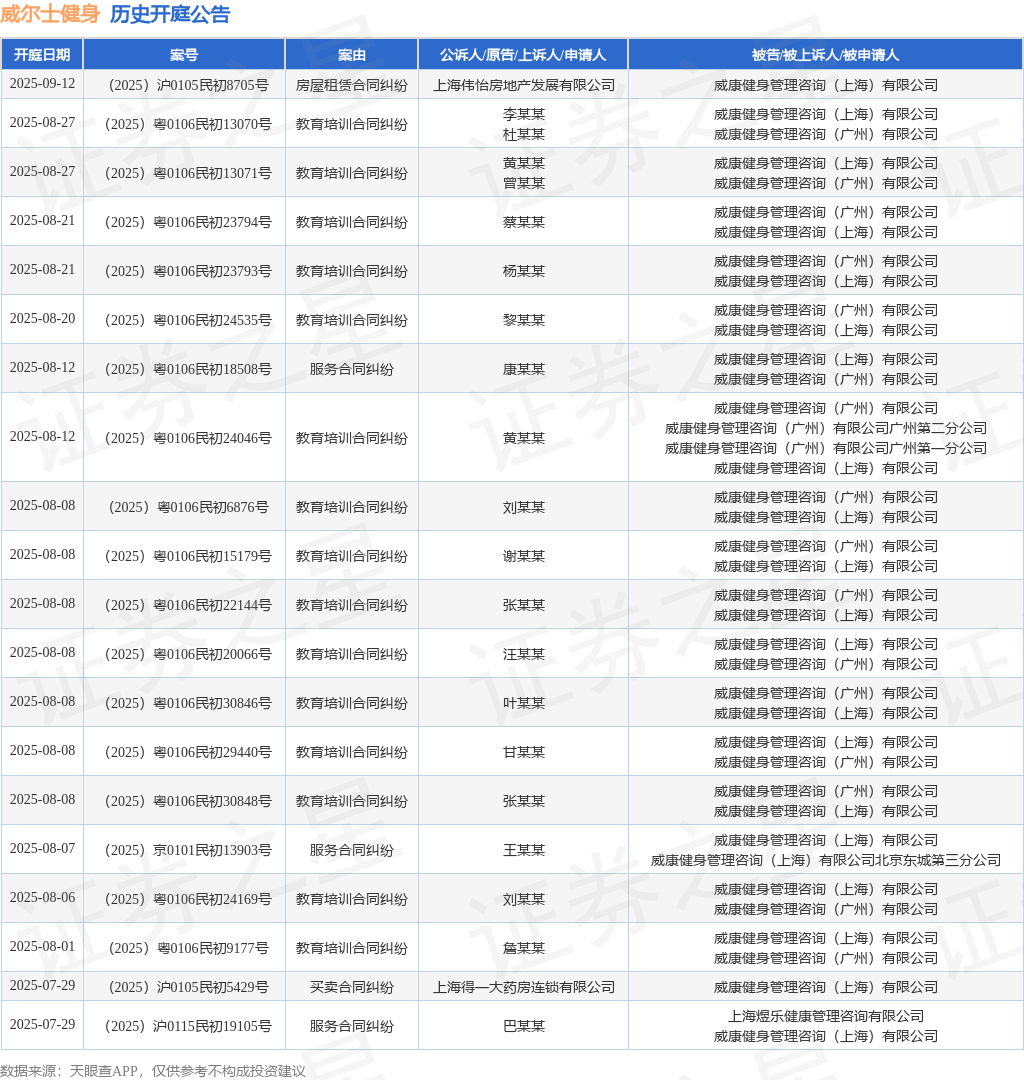Select case number (2025)粤0106民初24169号

click(x=188, y=898)
